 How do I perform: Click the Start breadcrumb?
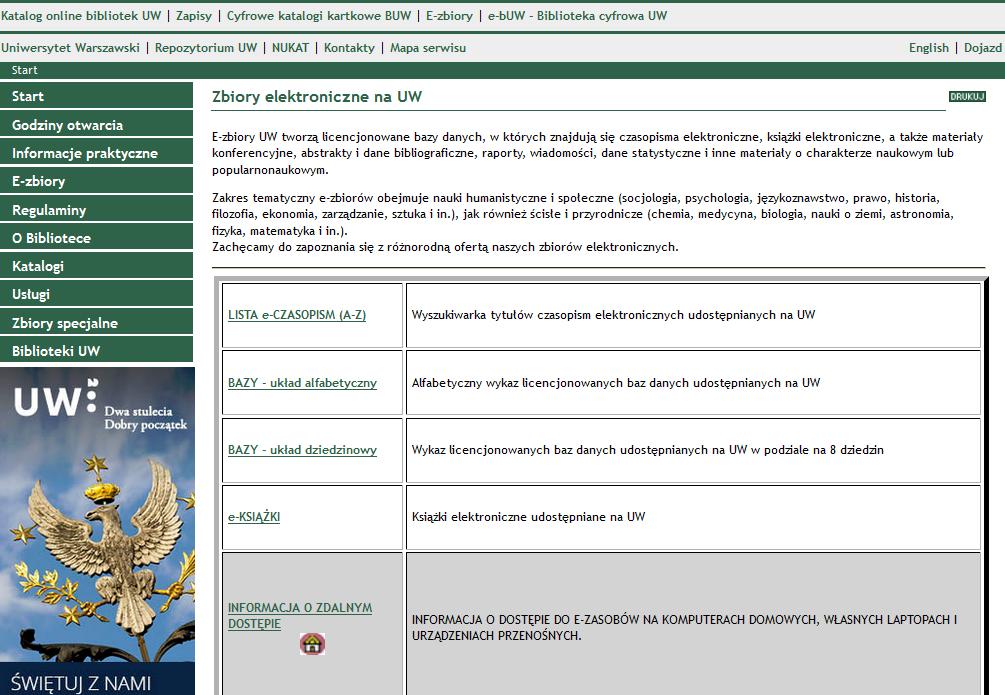click(24, 71)
